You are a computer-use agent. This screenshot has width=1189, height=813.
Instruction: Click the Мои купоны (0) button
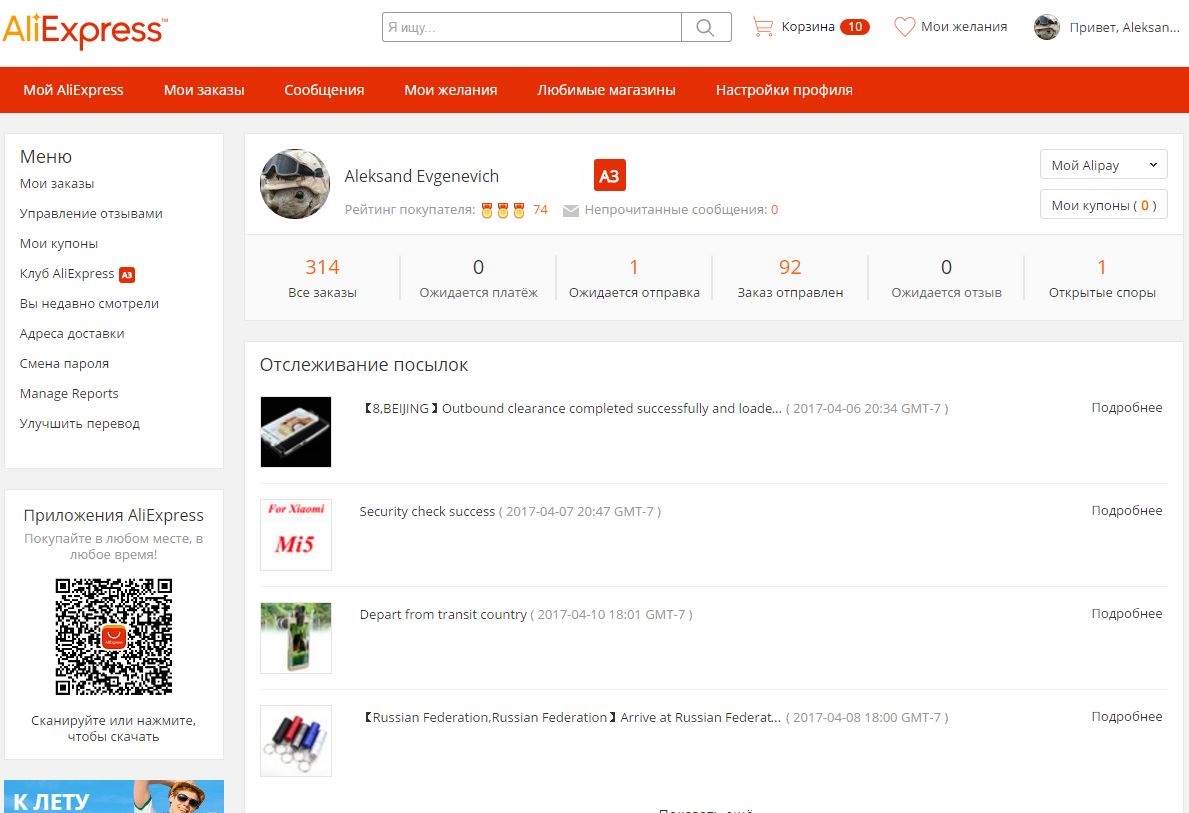click(1103, 205)
